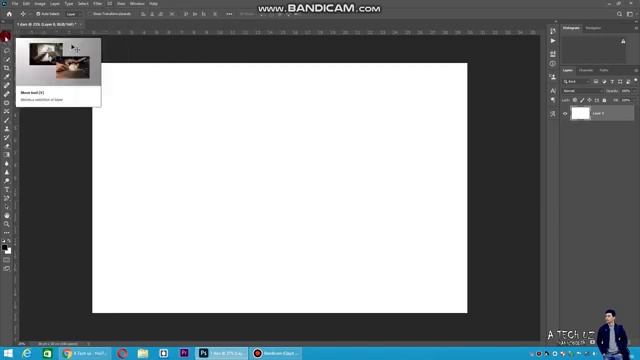The image size is (640, 360).
Task: Open more options three-dots in options bar
Action: point(229,14)
